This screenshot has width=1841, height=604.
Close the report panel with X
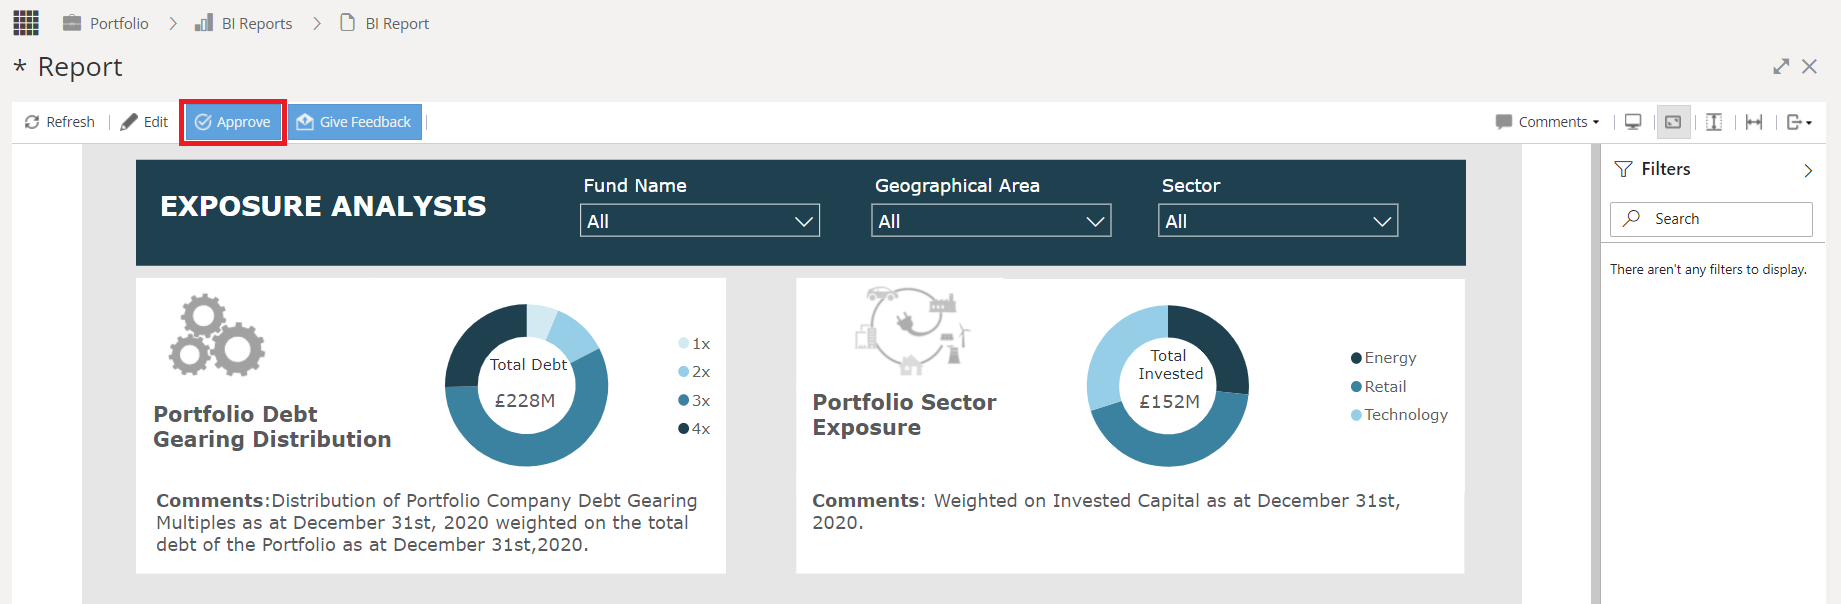[1809, 66]
